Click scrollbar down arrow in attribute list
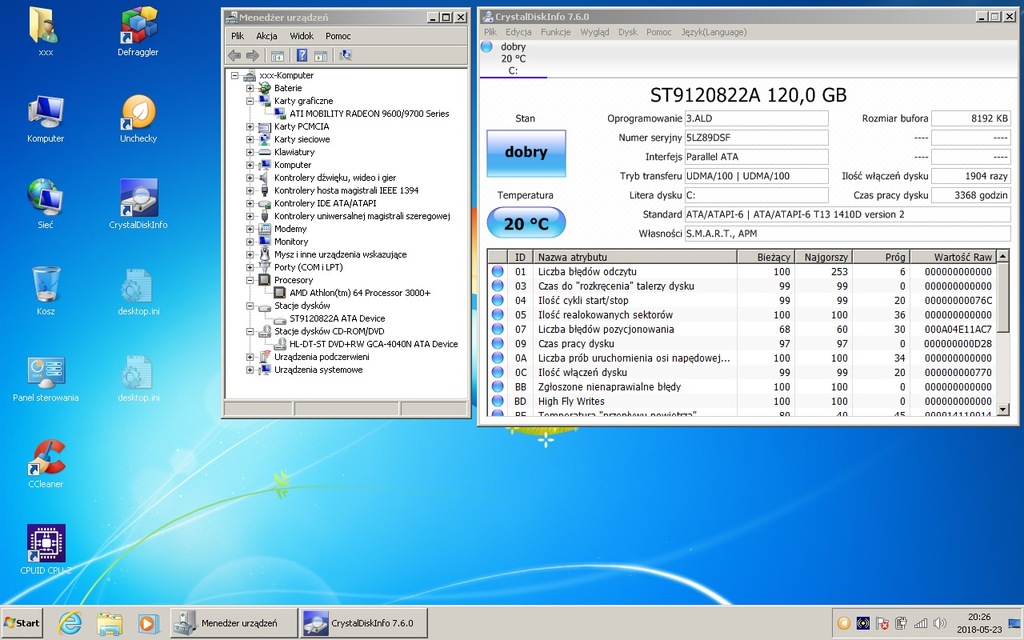Image resolution: width=1024 pixels, height=640 pixels. point(1003,409)
